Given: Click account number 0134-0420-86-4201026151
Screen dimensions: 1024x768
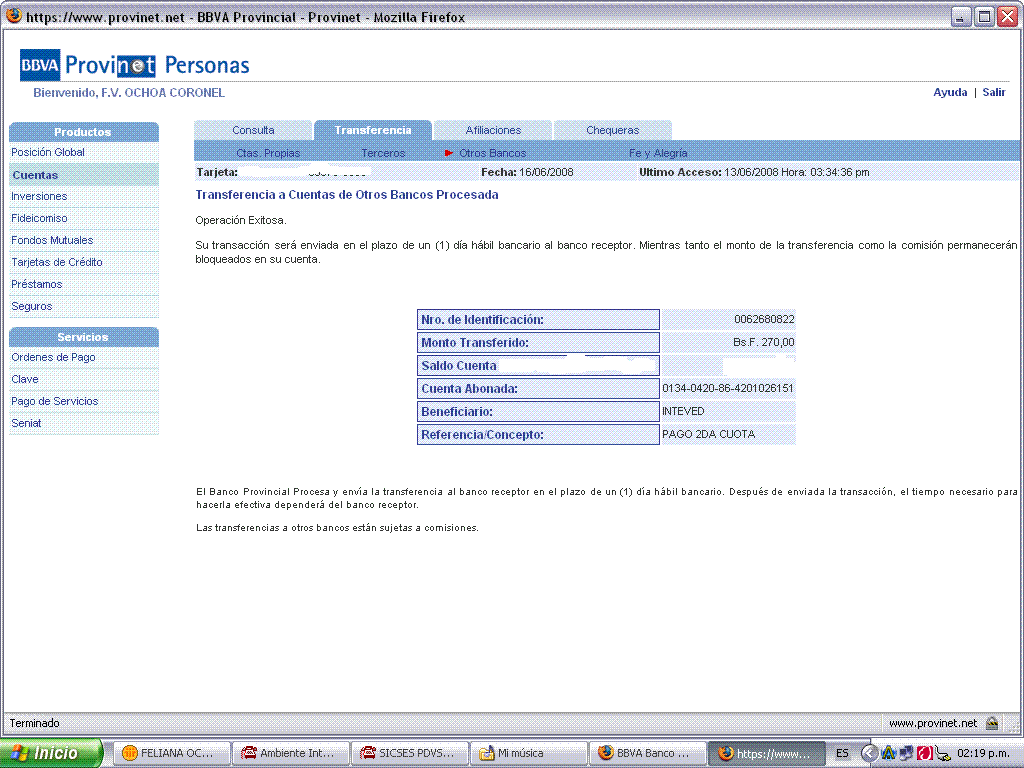Looking at the screenshot, I should [728, 389].
